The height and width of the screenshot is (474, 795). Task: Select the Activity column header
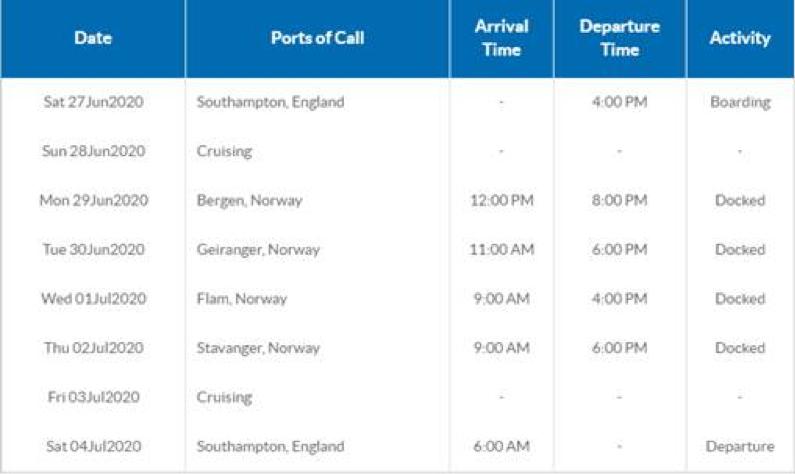[740, 38]
